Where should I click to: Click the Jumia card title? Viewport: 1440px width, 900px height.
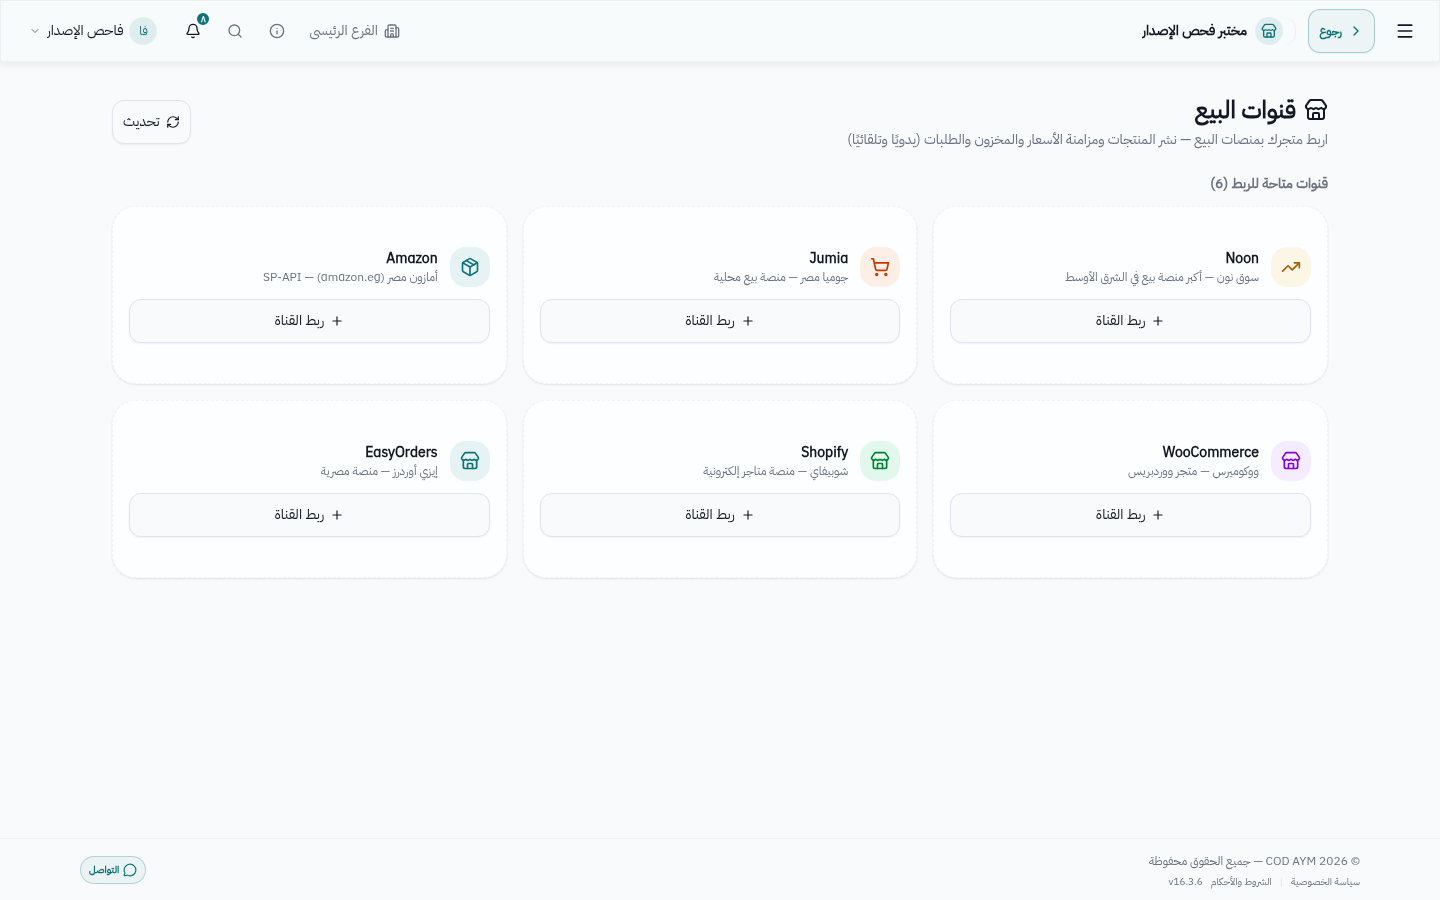point(828,258)
